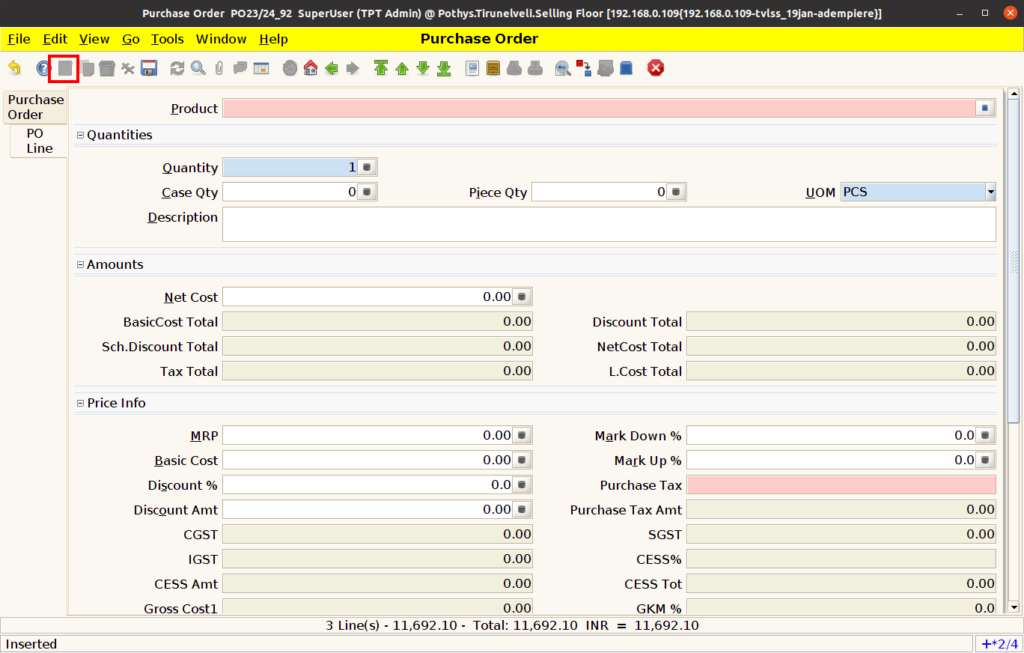The image size is (1024, 653).
Task: Open the Tools menu
Action: (167, 39)
